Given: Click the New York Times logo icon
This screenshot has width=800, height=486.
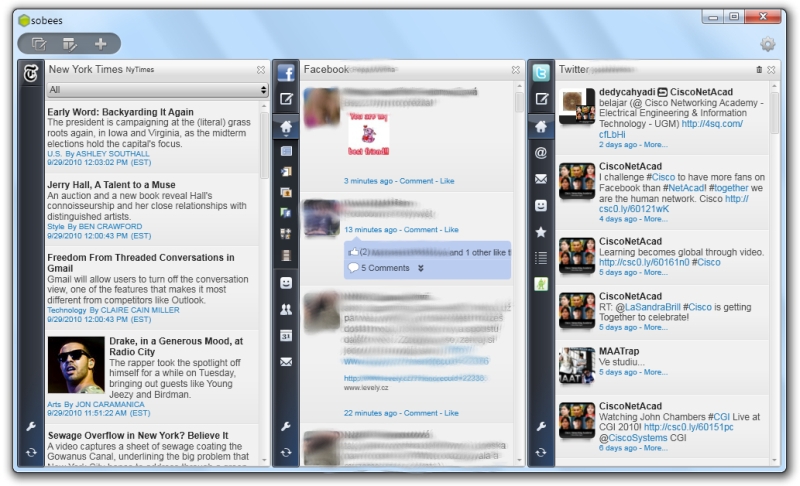Looking at the screenshot, I should tap(31, 74).
